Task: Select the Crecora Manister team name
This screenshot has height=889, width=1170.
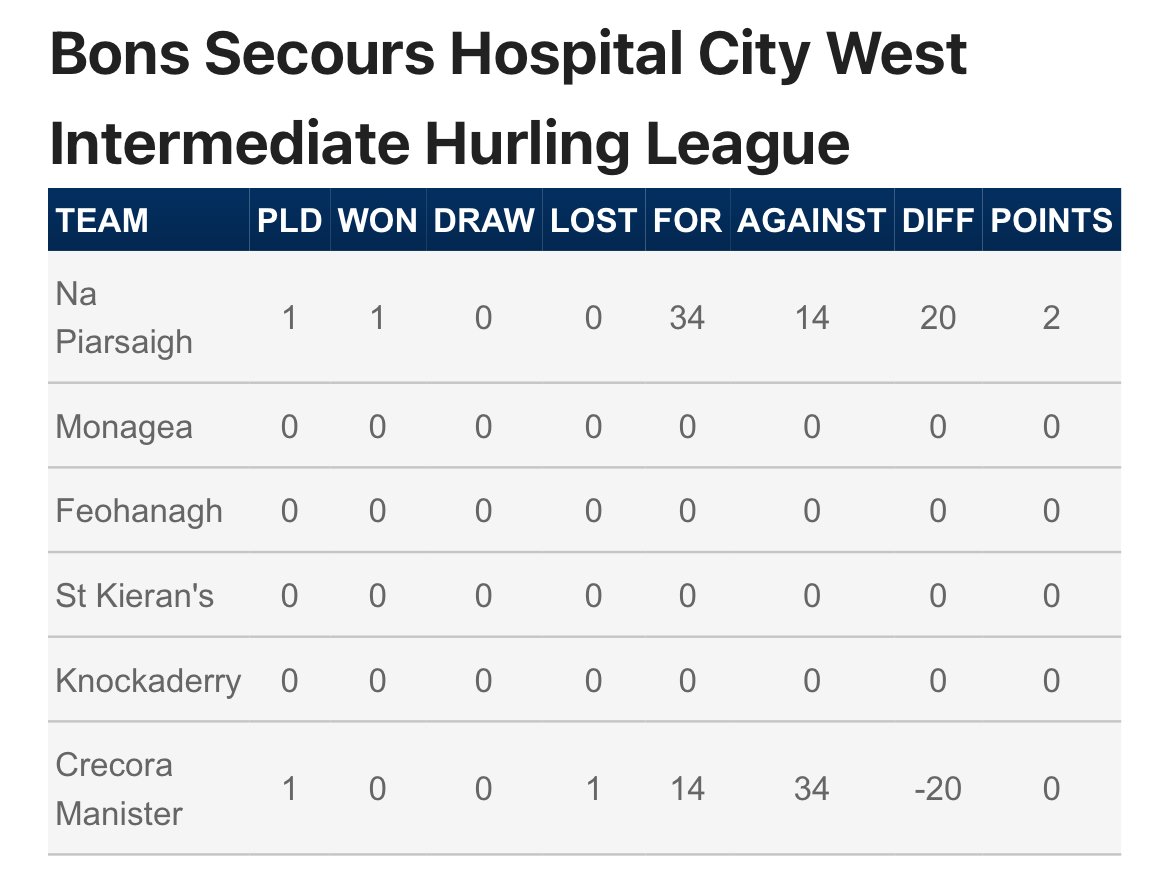Action: 119,789
